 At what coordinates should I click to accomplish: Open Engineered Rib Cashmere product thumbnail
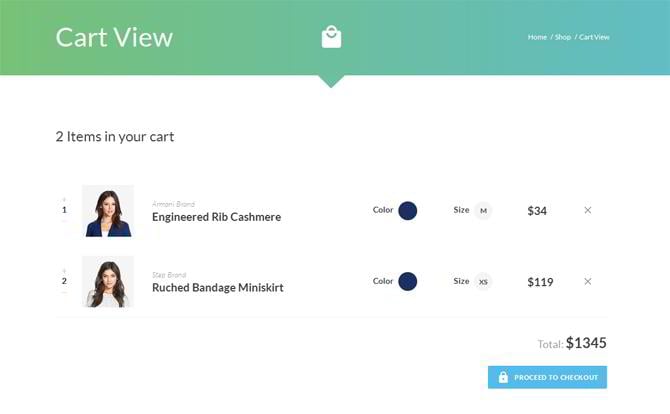click(108, 210)
